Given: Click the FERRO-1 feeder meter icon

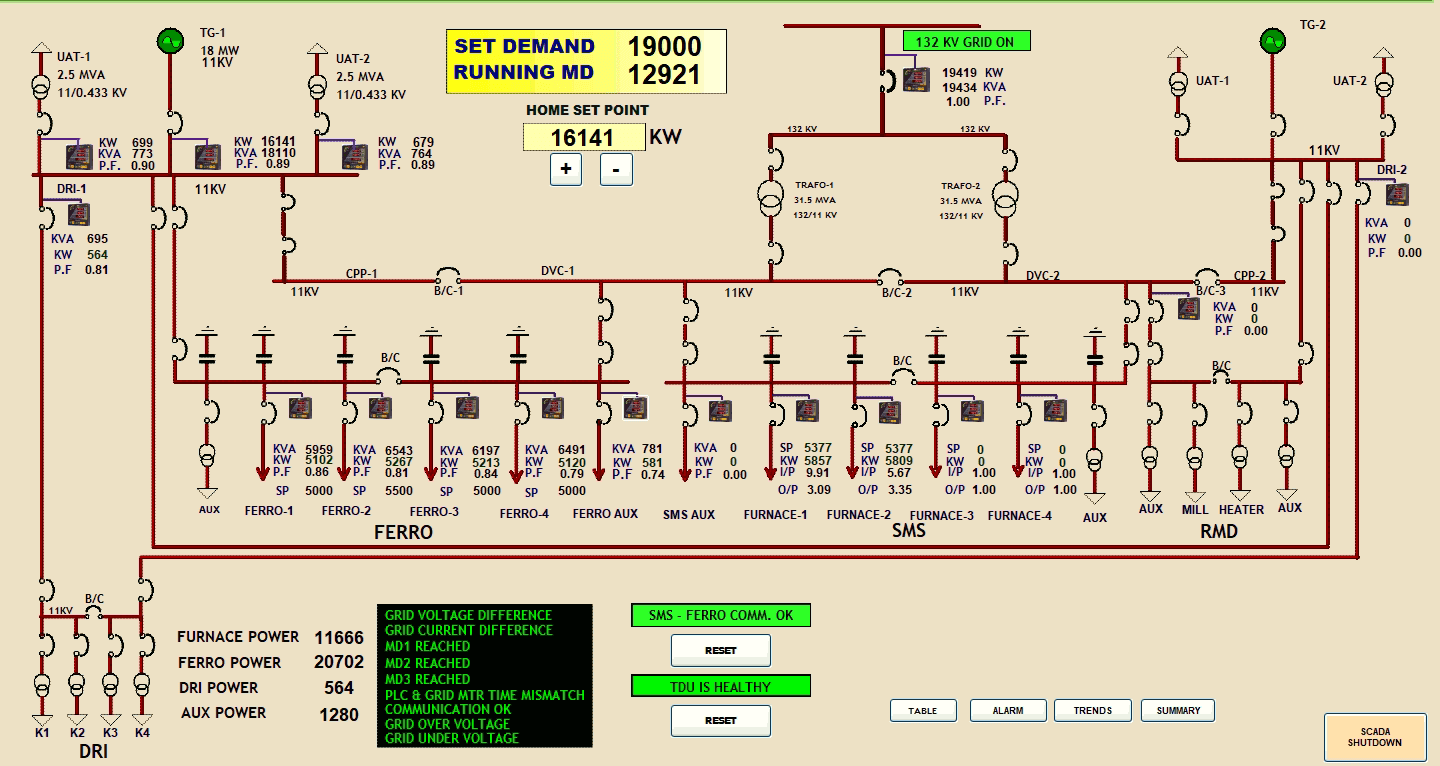Looking at the screenshot, I should pos(302,408).
